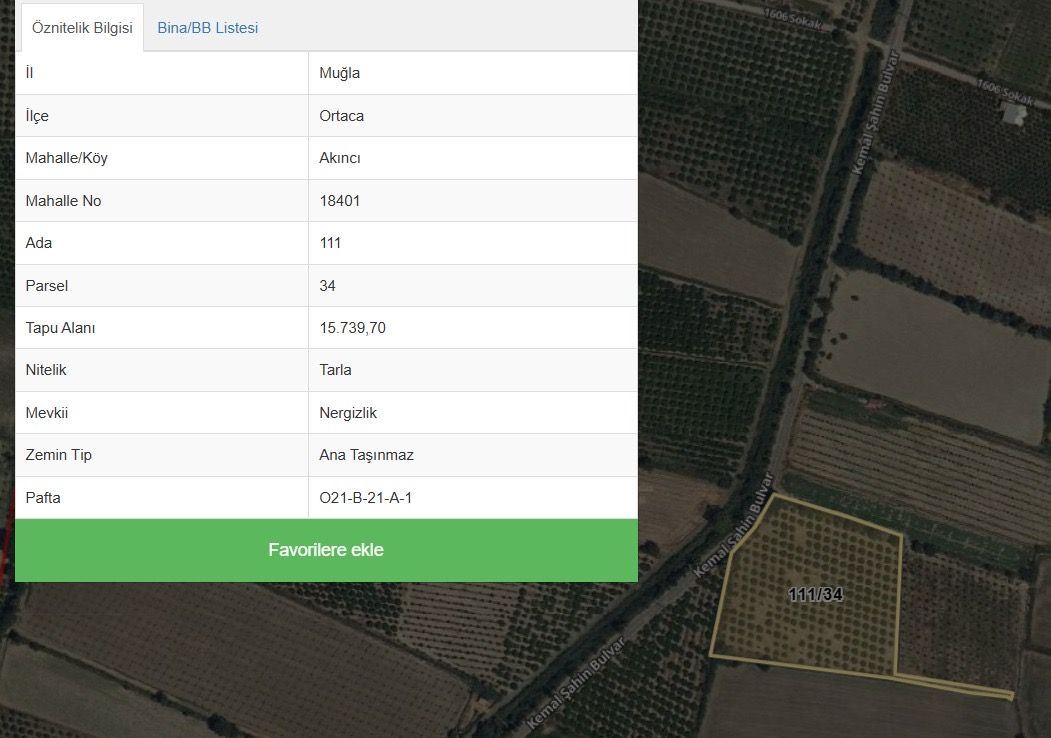
Task: Select the Akıncı value cell
Action: [473, 158]
